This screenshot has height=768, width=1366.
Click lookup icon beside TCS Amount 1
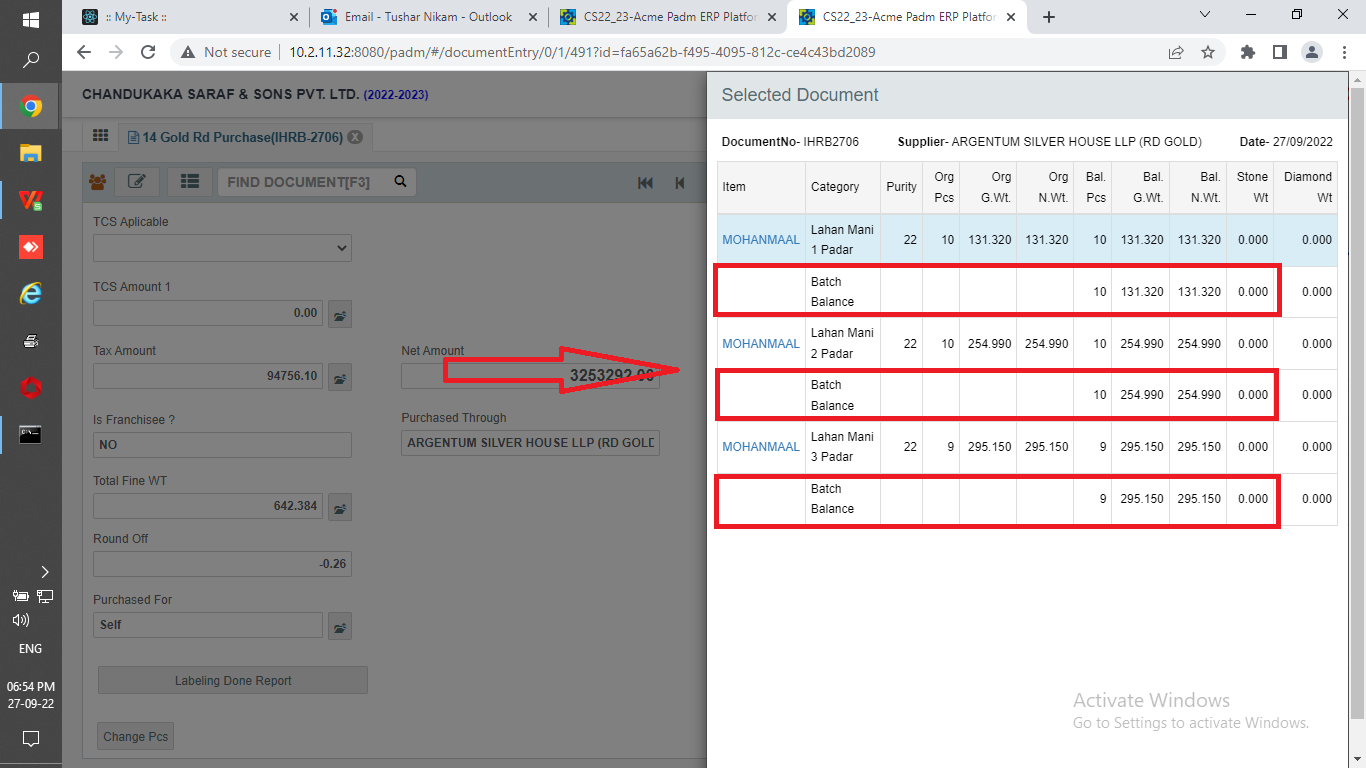341,314
